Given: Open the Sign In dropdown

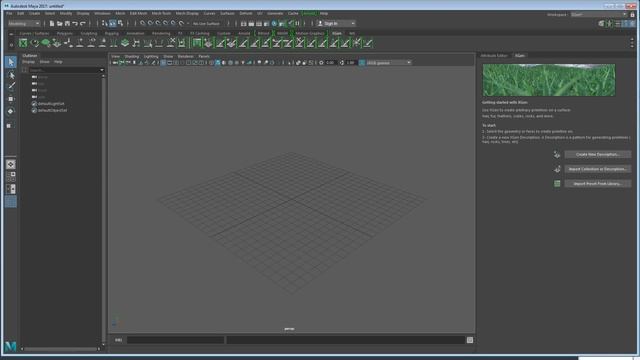Looking at the screenshot, I should pos(337,24).
